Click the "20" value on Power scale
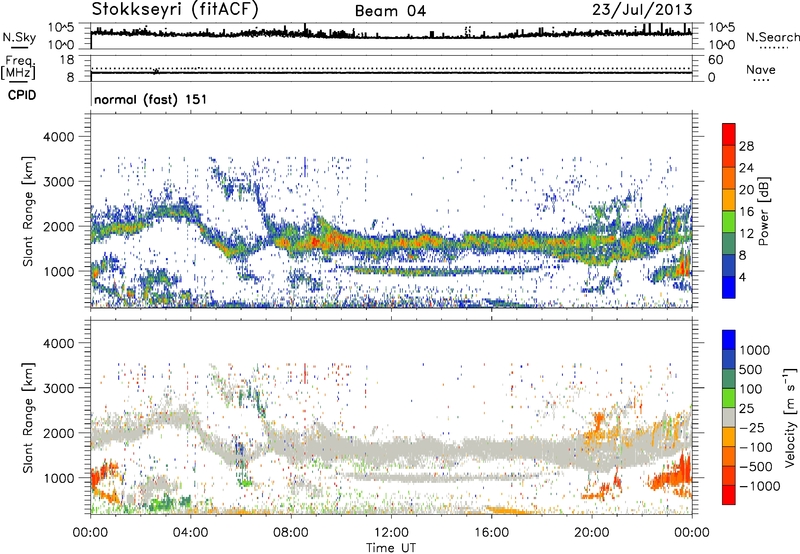 746,190
